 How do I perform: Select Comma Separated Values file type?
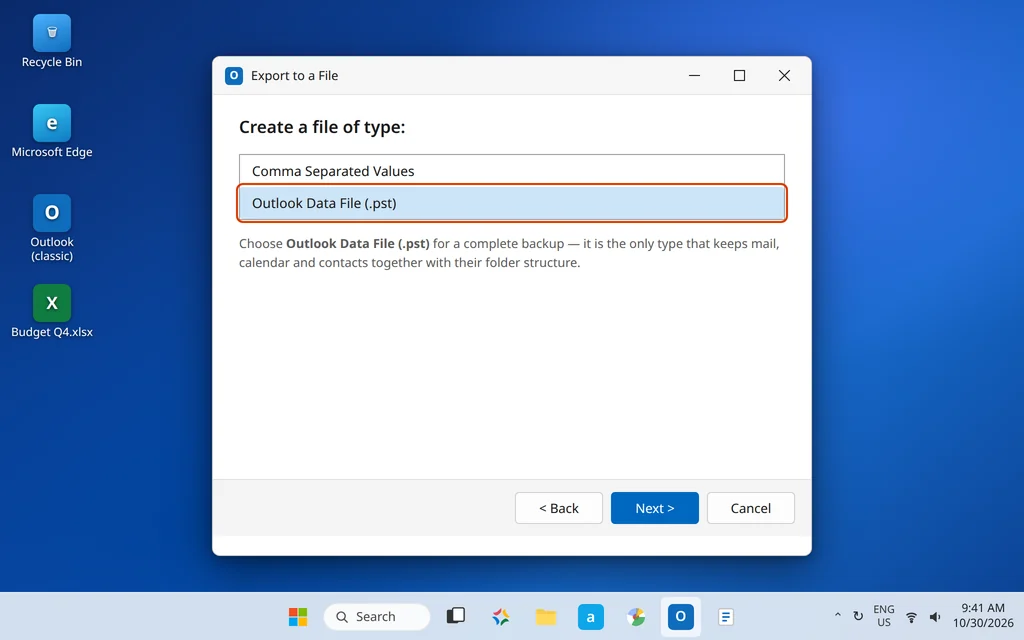(511, 170)
